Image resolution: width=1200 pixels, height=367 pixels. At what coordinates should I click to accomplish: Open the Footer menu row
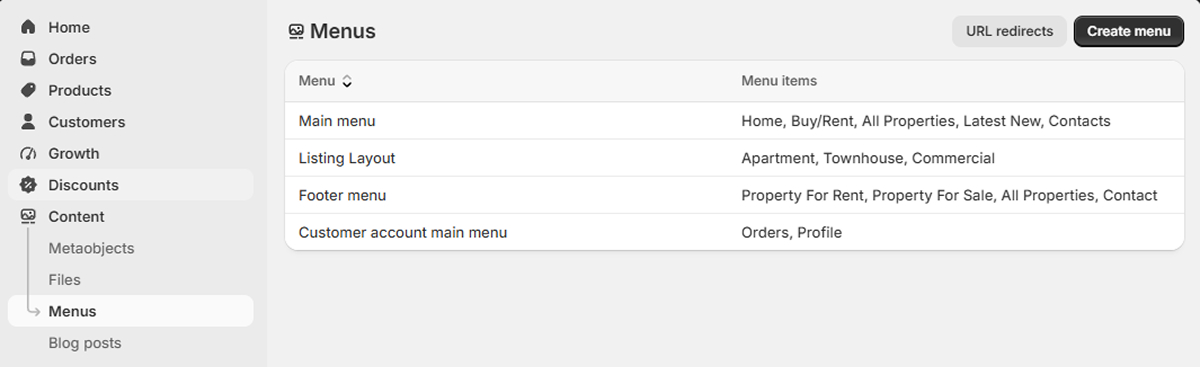[x=734, y=195]
